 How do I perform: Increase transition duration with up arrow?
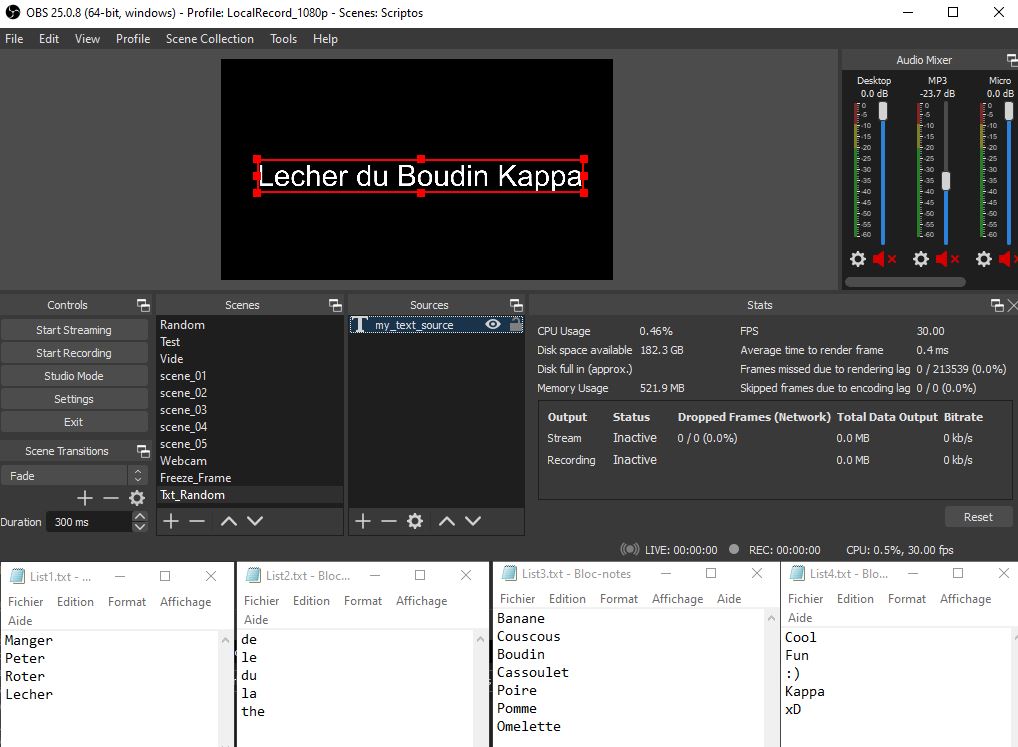[x=140, y=517]
